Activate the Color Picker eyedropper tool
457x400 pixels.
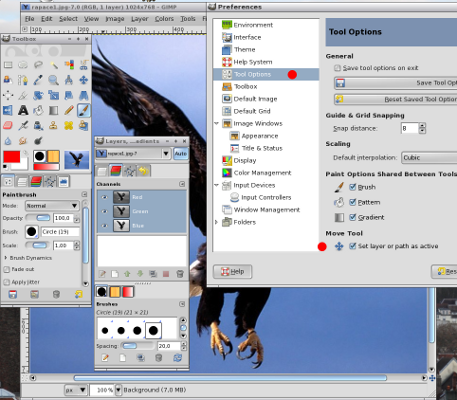click(x=38, y=80)
